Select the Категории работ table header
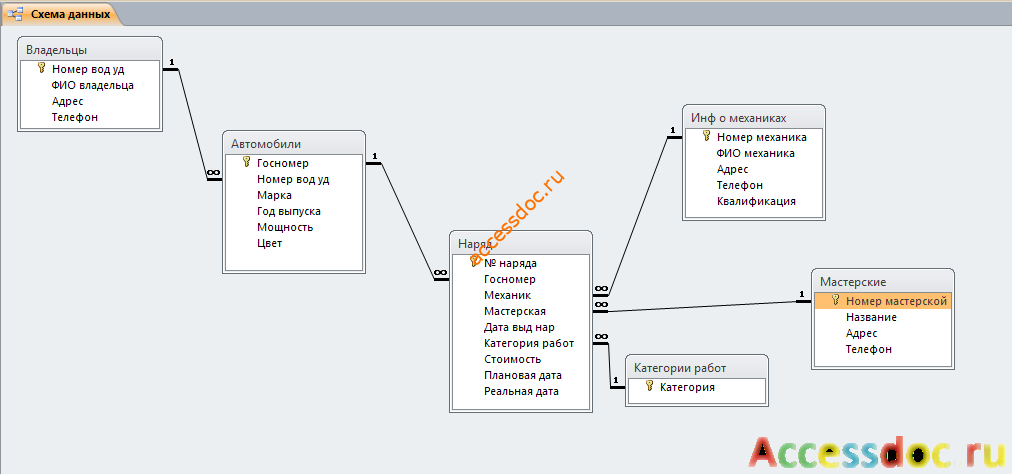Viewport: 1012px width, 474px height. [697, 368]
